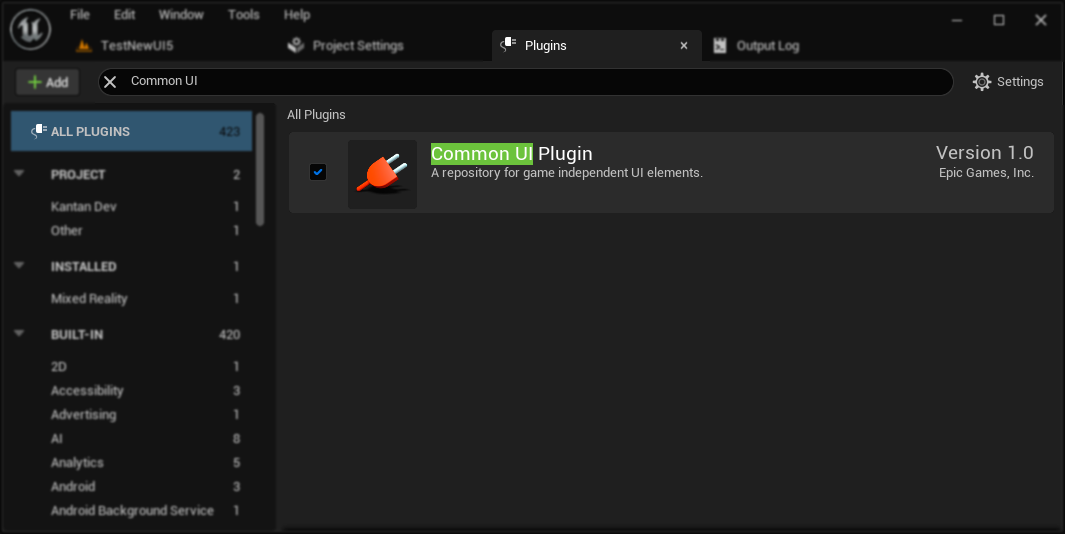Select the 2D category
Image resolution: width=1065 pixels, height=534 pixels.
click(x=132, y=366)
